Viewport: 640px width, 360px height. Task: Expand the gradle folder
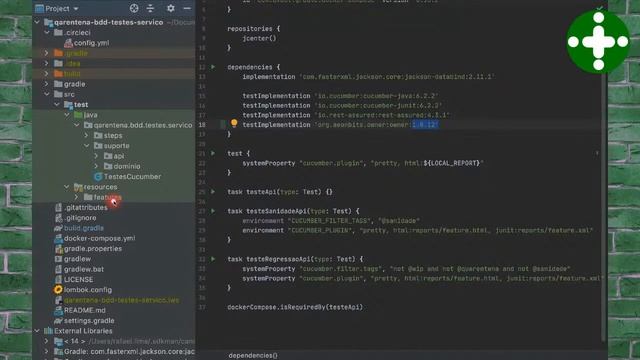pos(47,84)
